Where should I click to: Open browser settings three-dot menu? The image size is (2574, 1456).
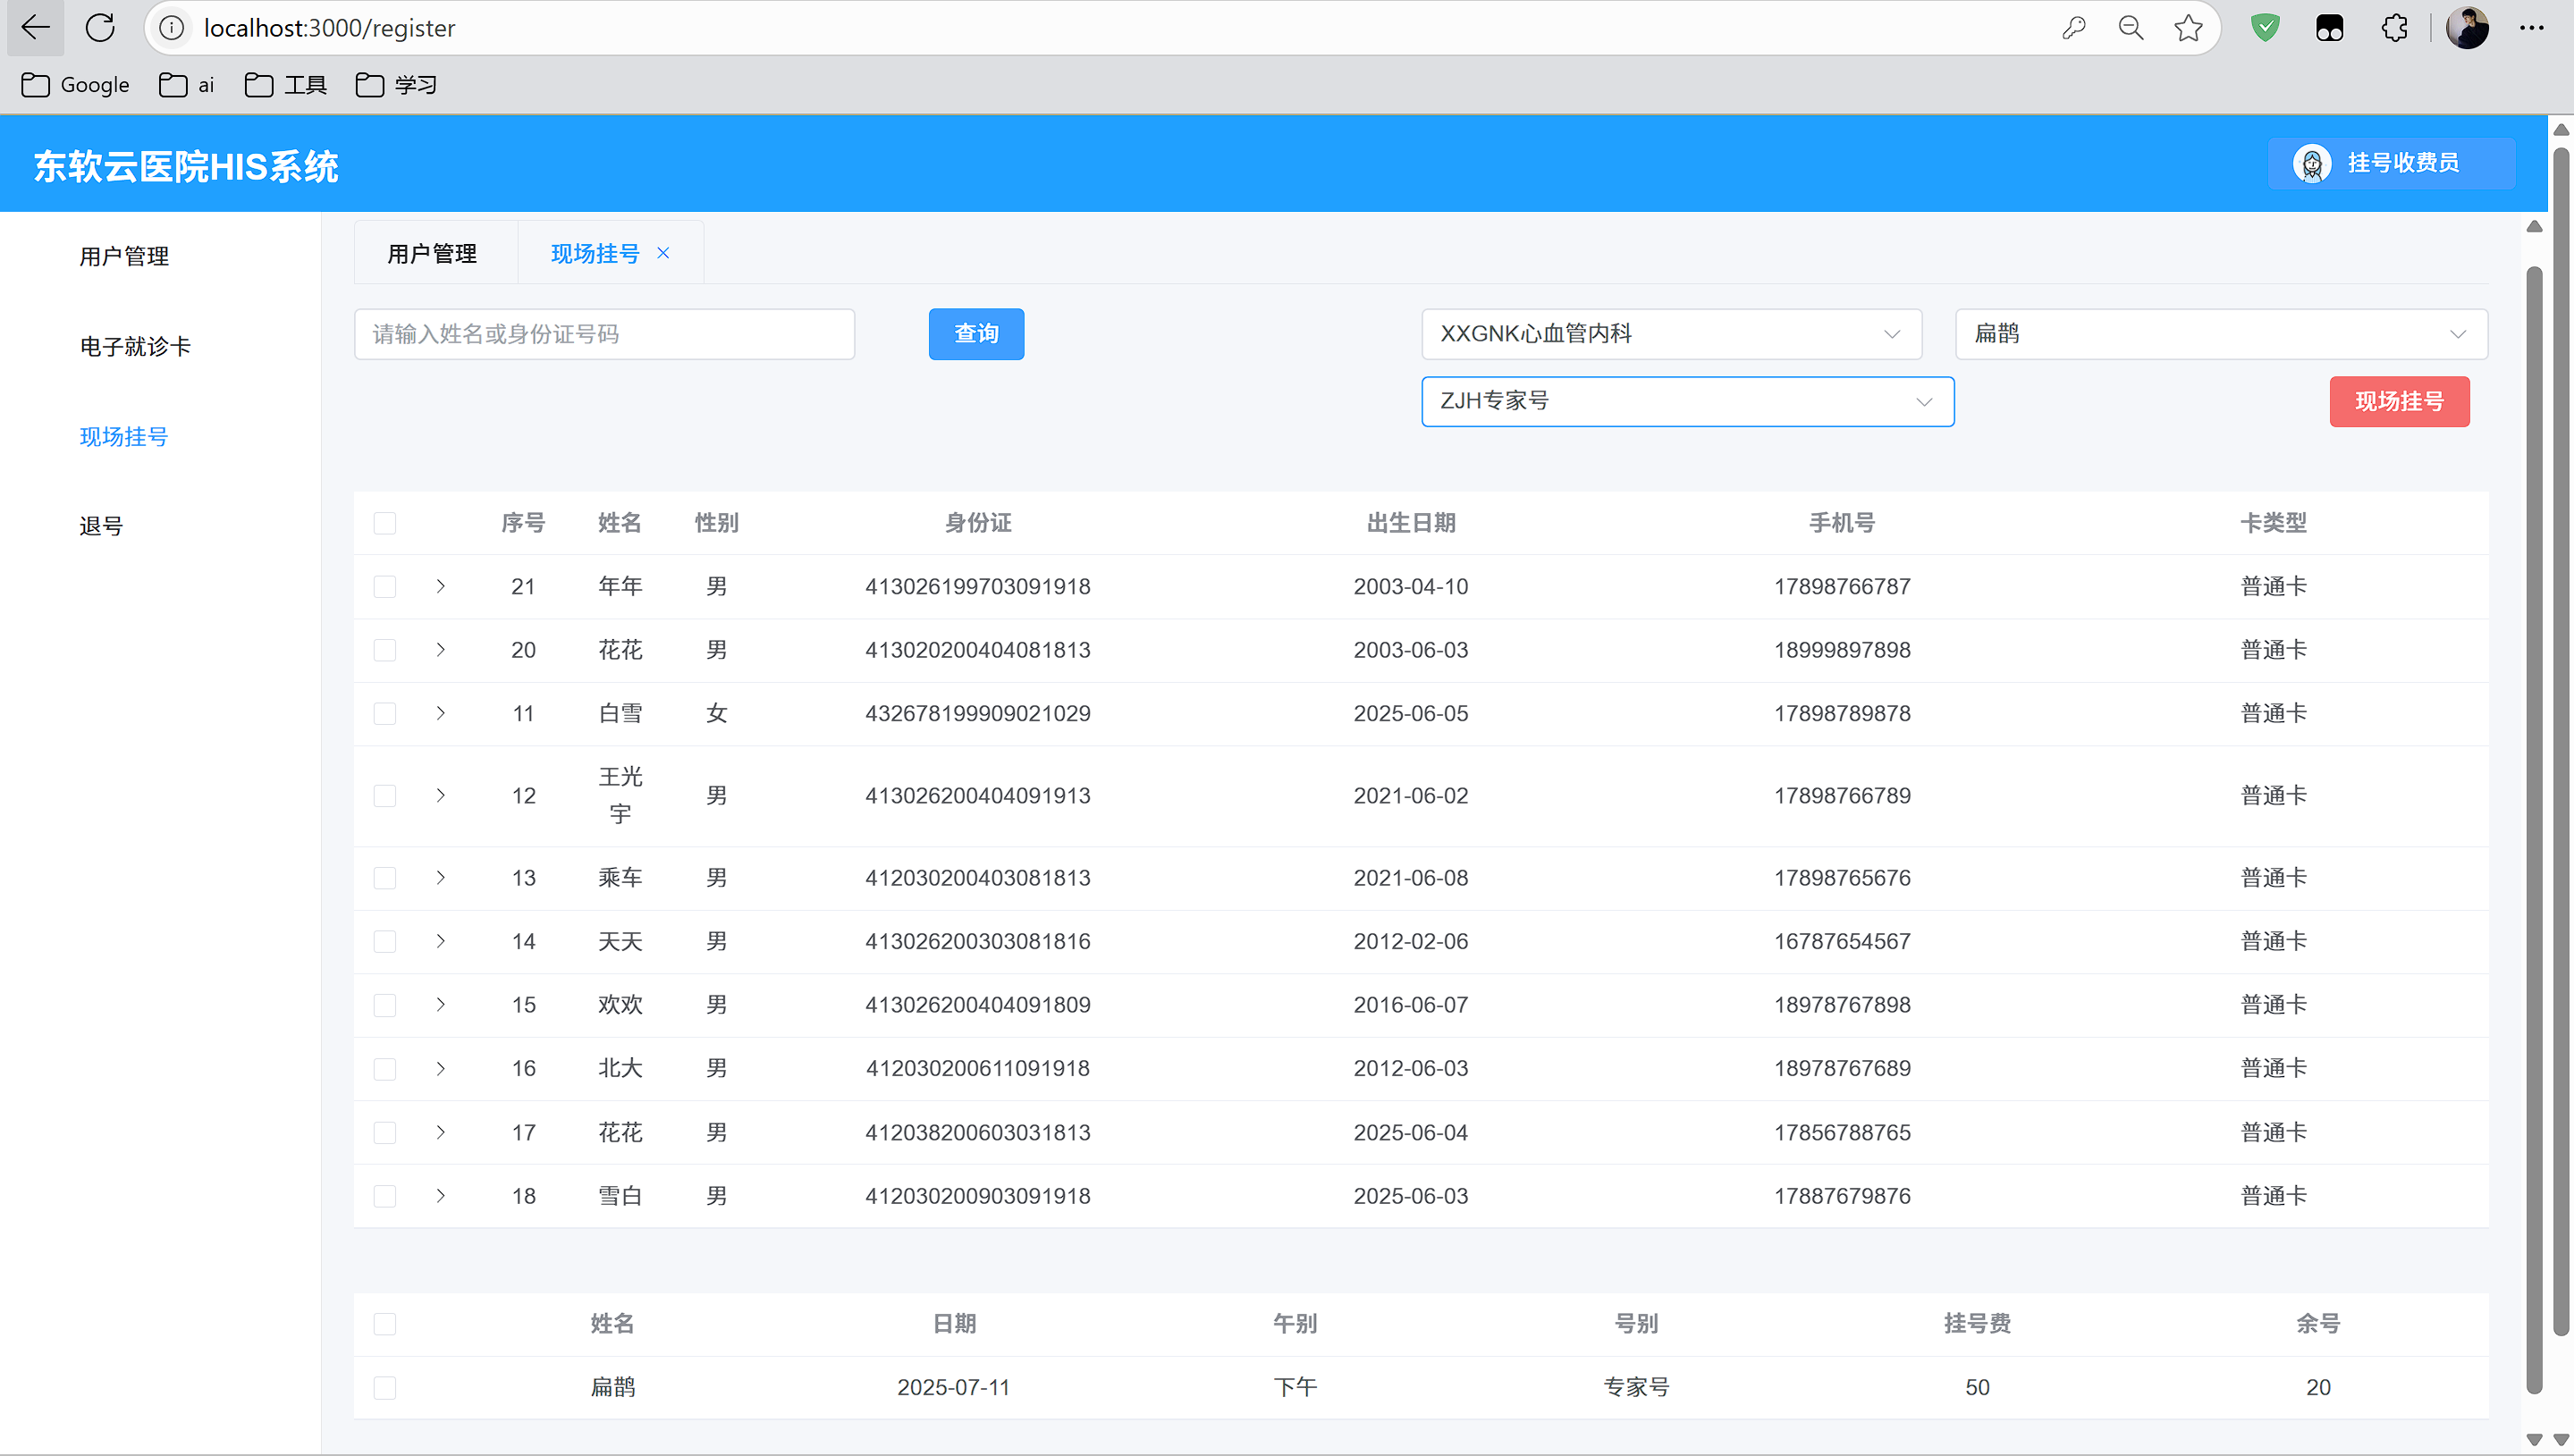(2531, 28)
